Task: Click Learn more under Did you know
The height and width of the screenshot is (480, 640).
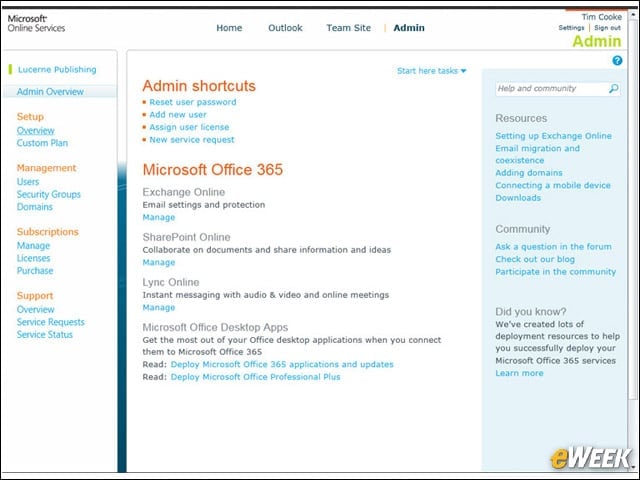Action: (519, 373)
